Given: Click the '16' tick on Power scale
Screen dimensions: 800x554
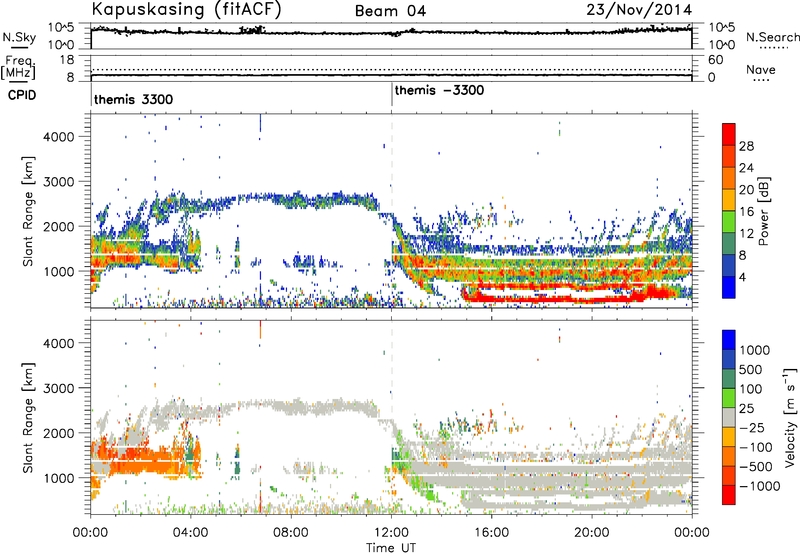Looking at the screenshot, I should [x=746, y=212].
